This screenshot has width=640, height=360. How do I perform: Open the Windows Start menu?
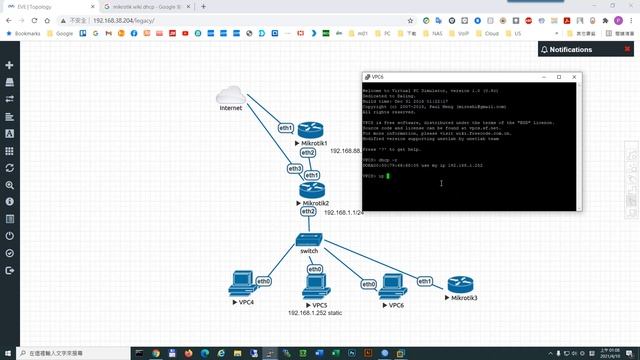(8, 353)
